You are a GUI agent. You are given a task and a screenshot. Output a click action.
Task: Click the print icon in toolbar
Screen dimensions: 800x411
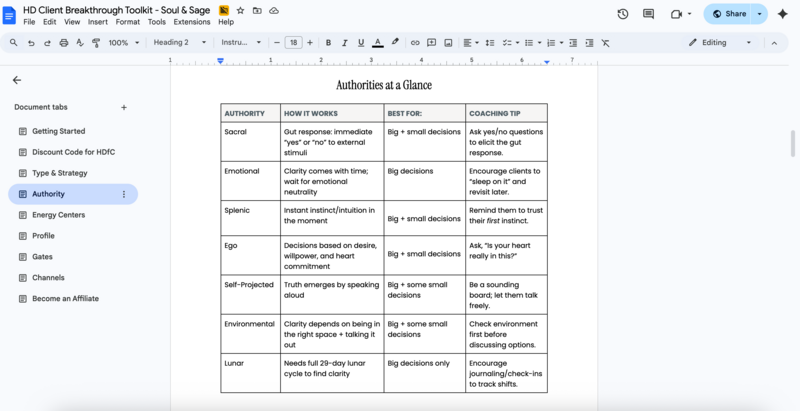64,43
